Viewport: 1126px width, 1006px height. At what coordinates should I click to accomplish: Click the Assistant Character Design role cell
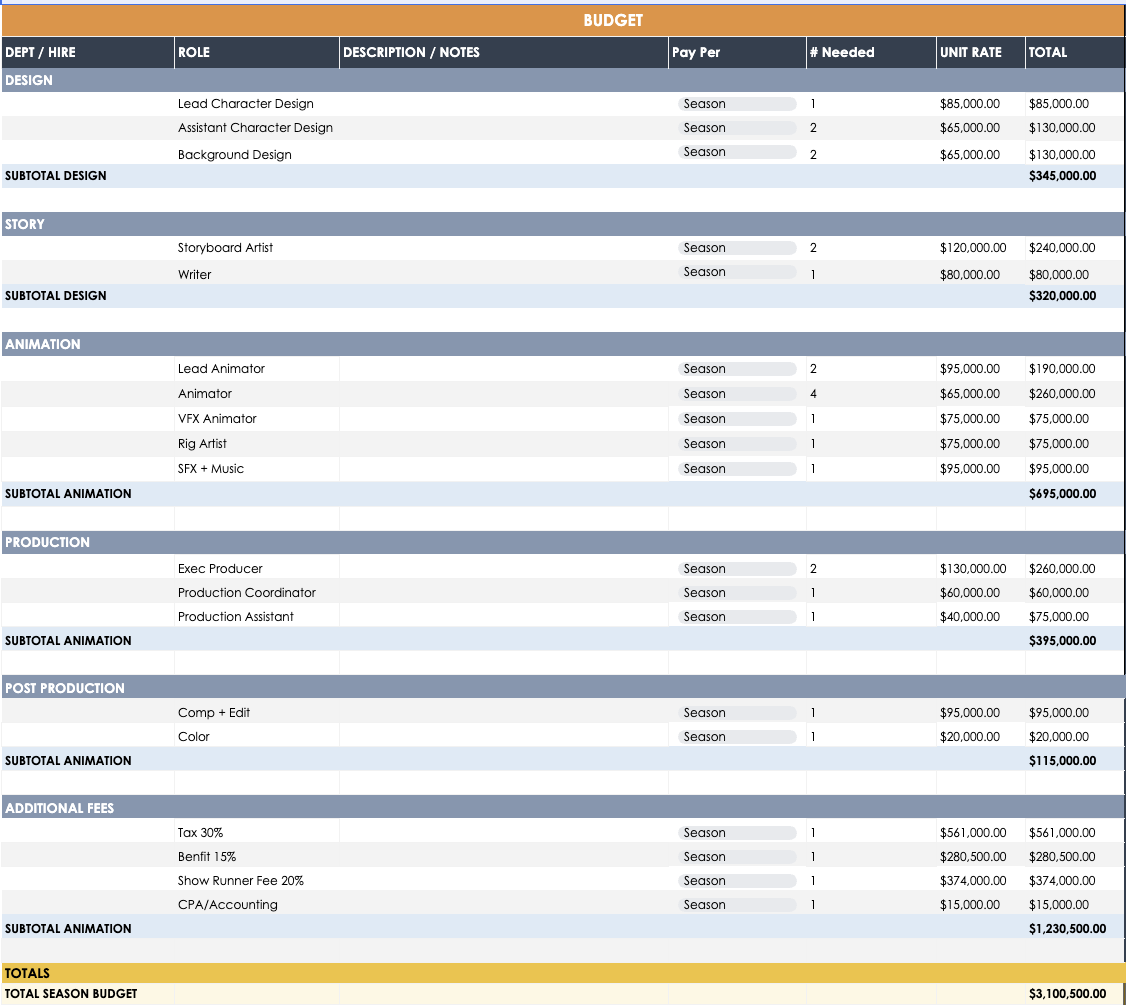256,128
